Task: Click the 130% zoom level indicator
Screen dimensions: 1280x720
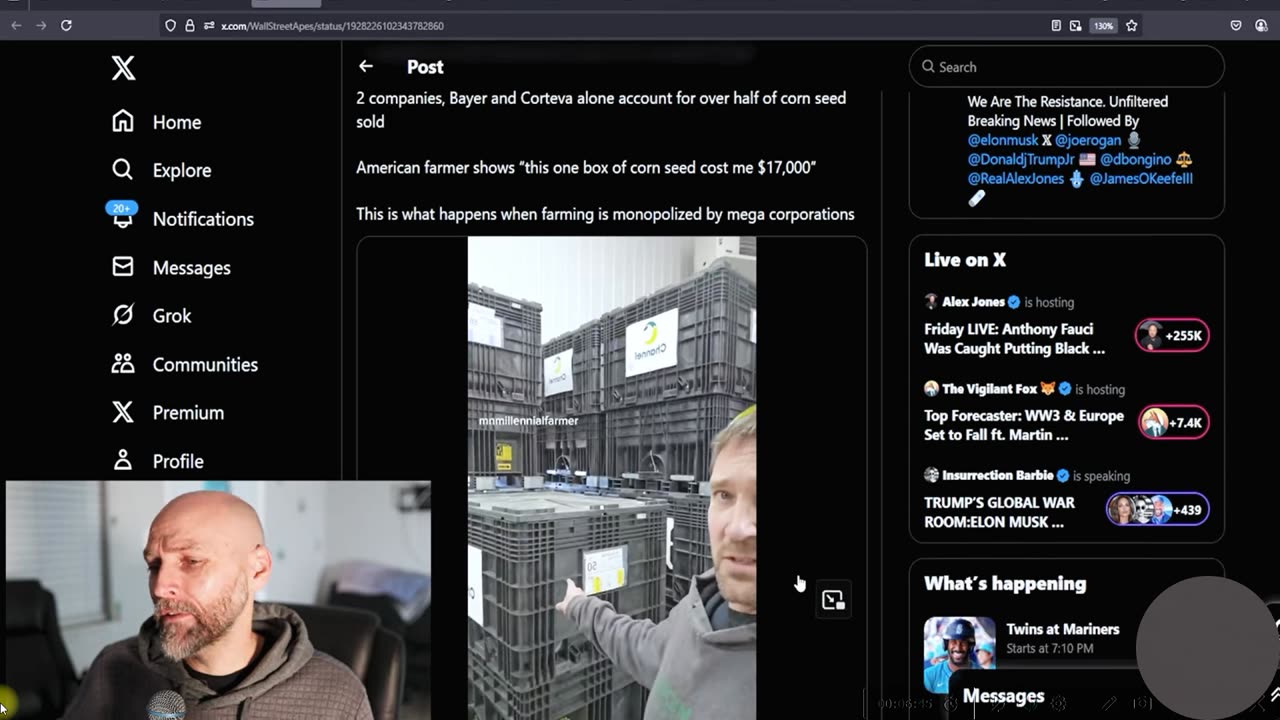Action: (1103, 25)
